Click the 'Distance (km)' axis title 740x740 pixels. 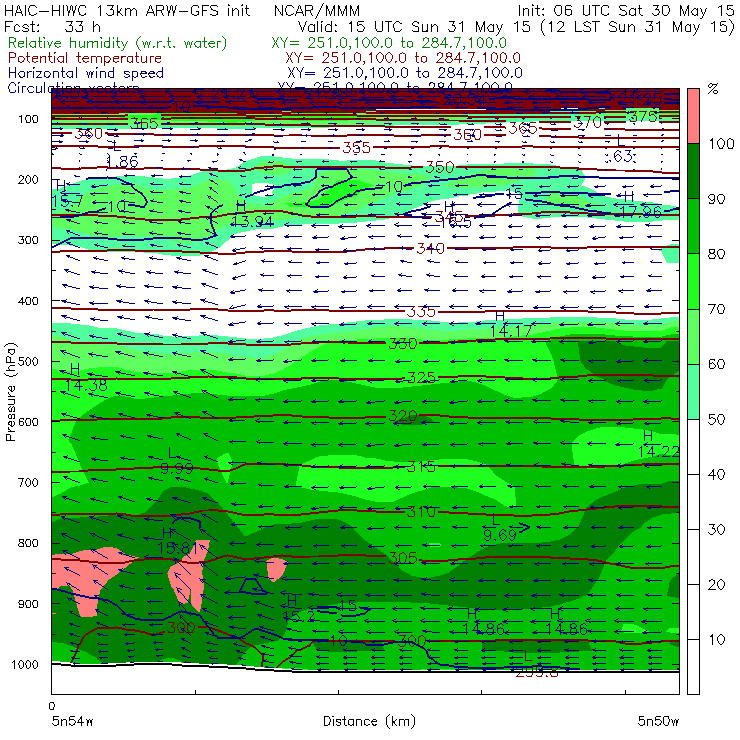pos(369,721)
